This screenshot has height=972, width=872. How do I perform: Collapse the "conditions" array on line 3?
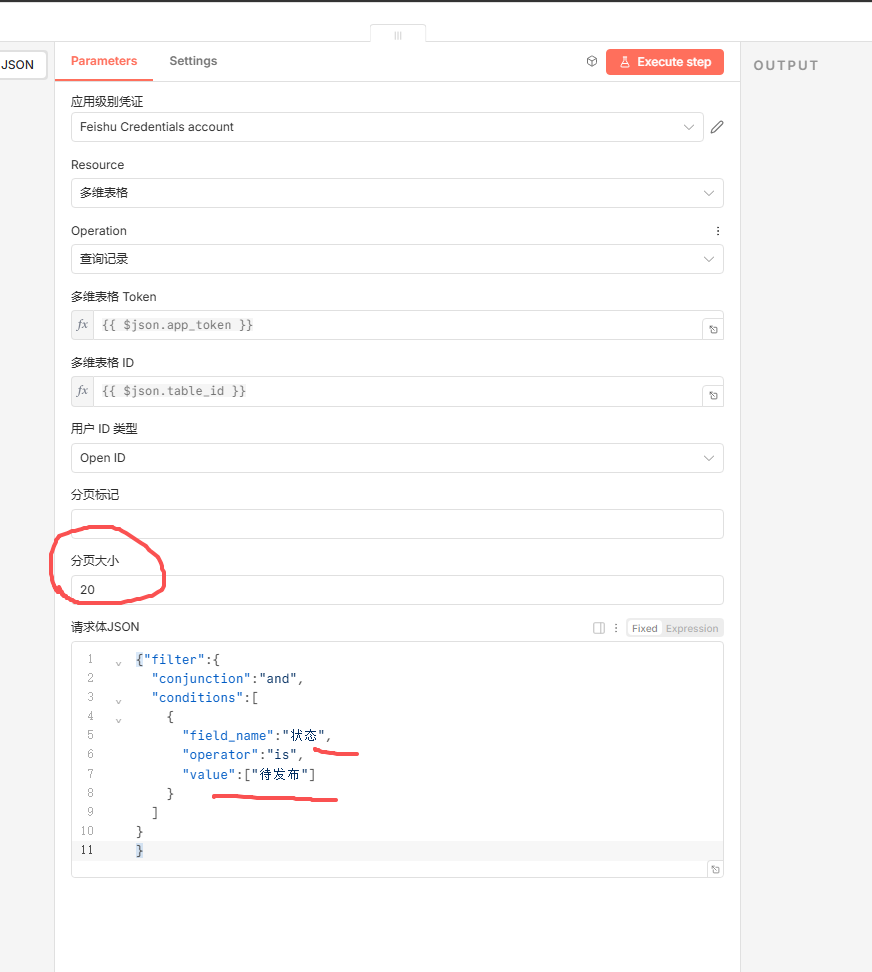[119, 699]
